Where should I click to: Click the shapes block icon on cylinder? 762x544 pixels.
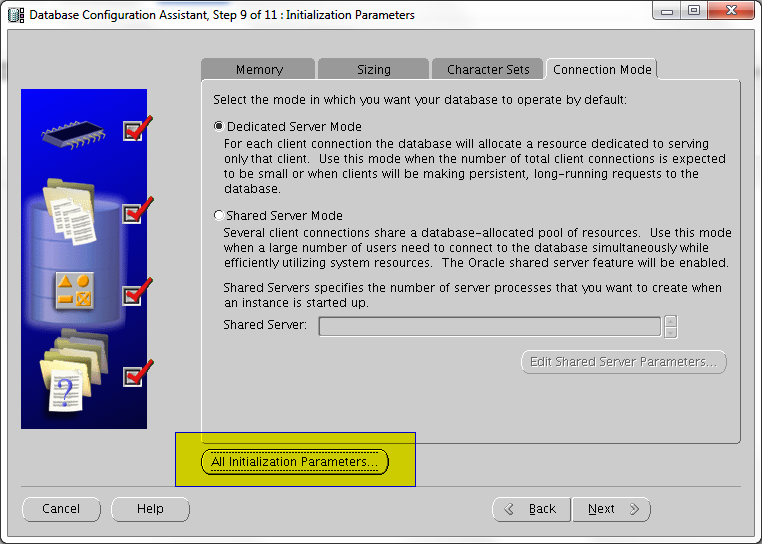tap(73, 290)
